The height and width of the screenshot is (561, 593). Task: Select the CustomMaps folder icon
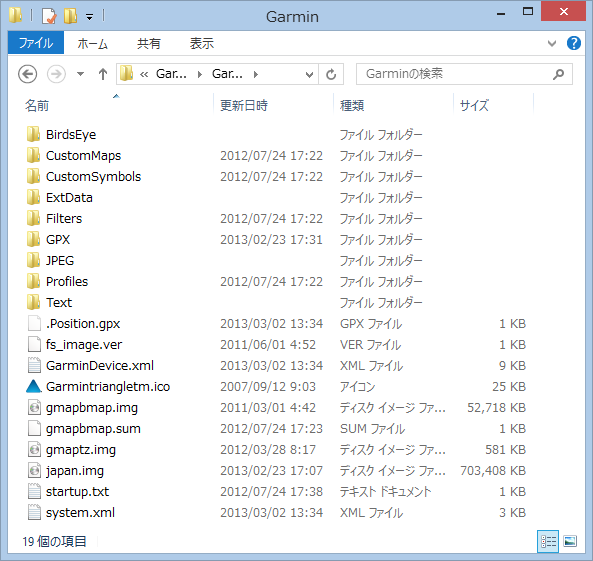[x=34, y=155]
